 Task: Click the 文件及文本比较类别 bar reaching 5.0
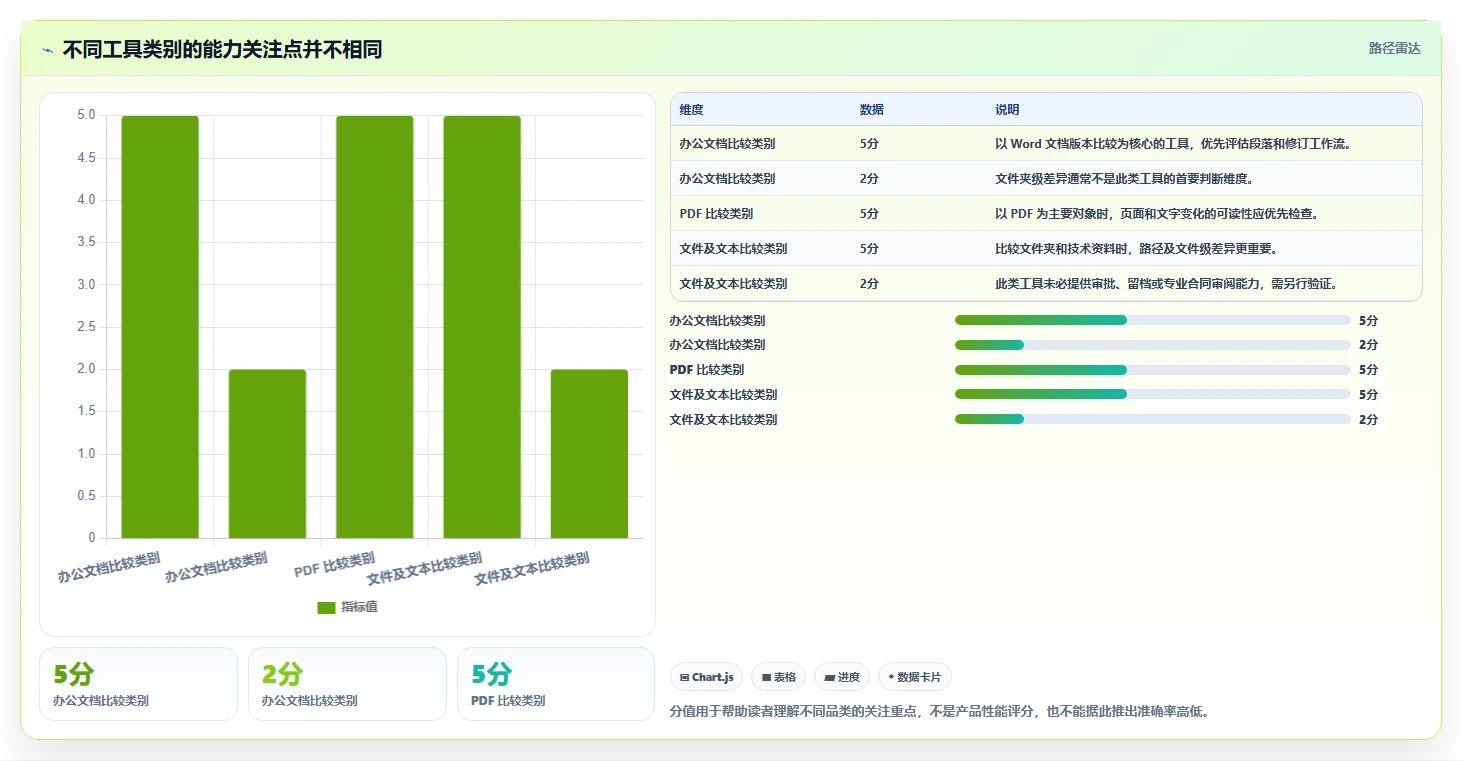[x=482, y=327]
